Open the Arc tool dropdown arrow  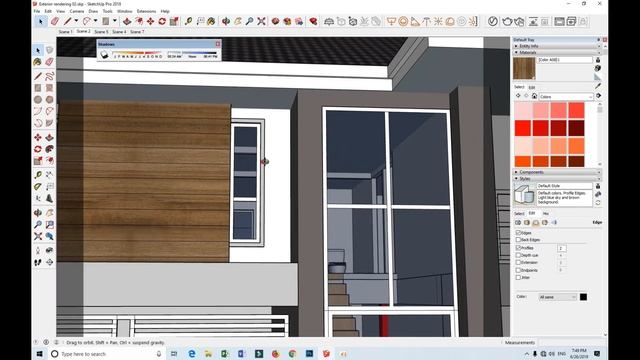click(96, 21)
